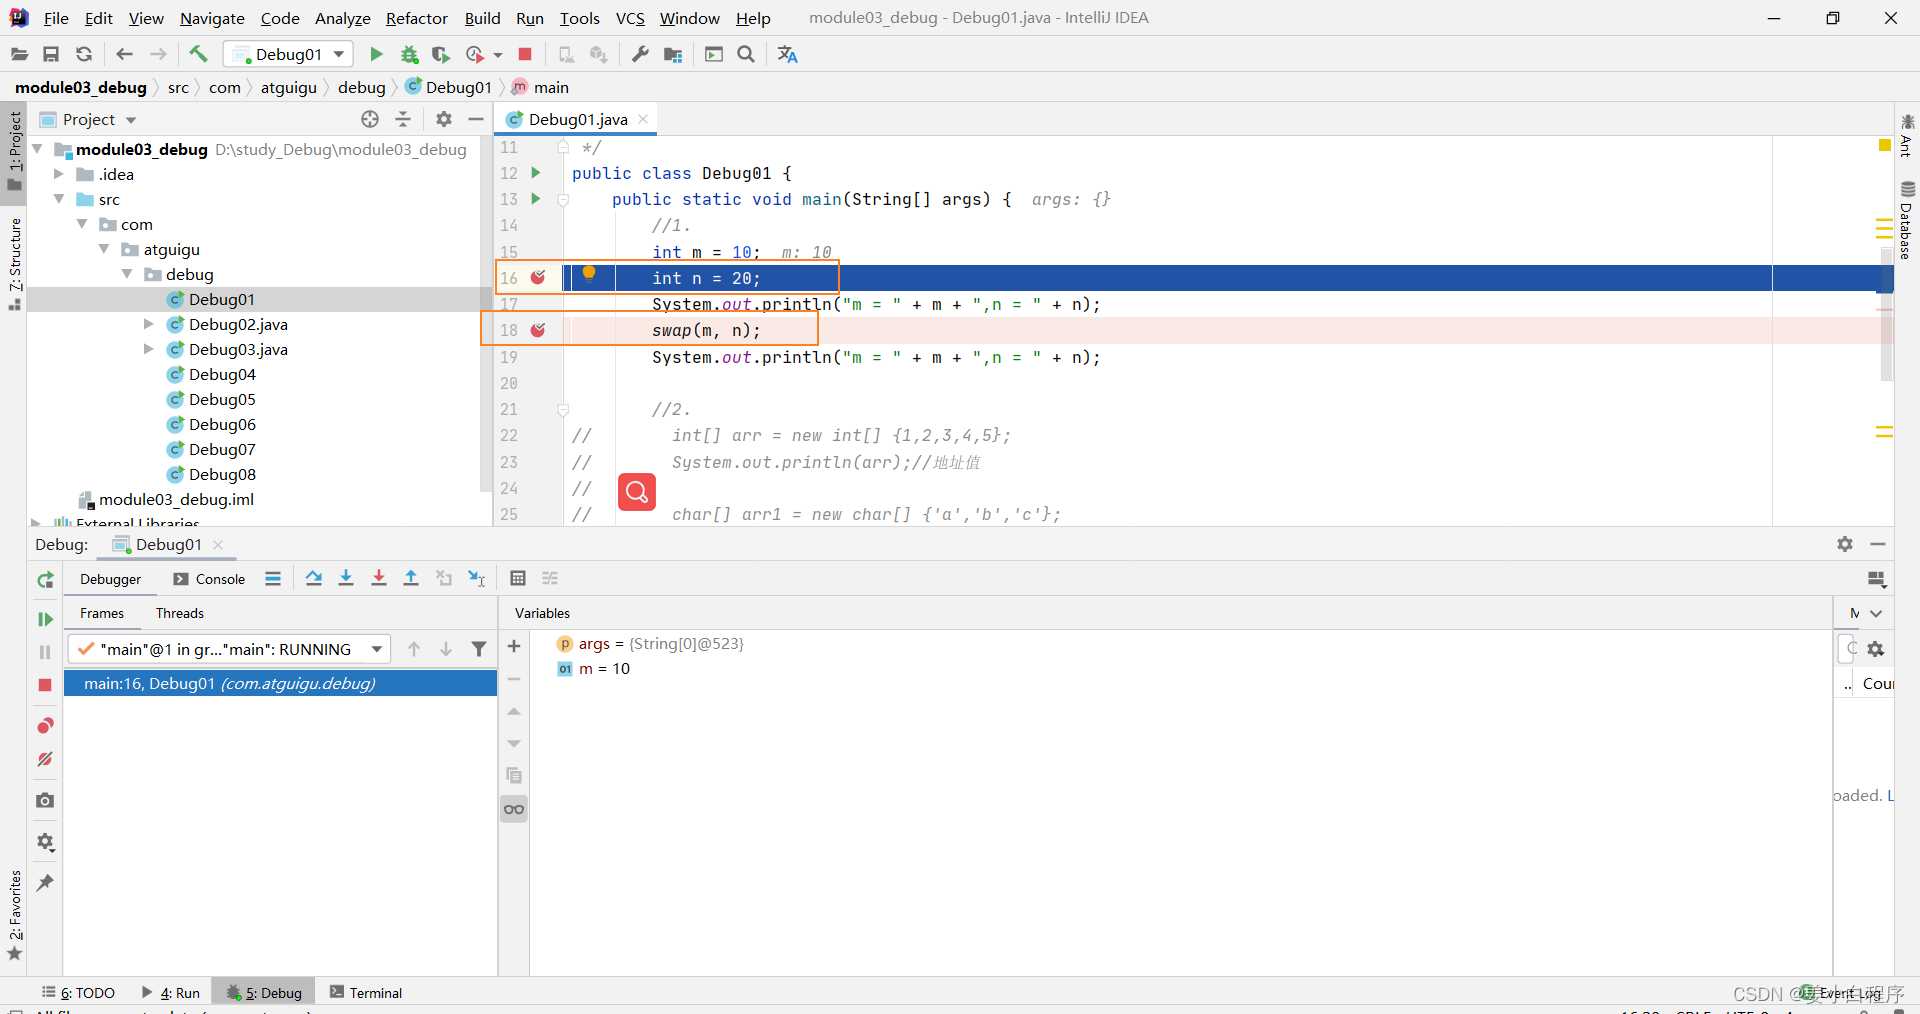Switch to Threads tab
The image size is (1920, 1014).
[180, 613]
